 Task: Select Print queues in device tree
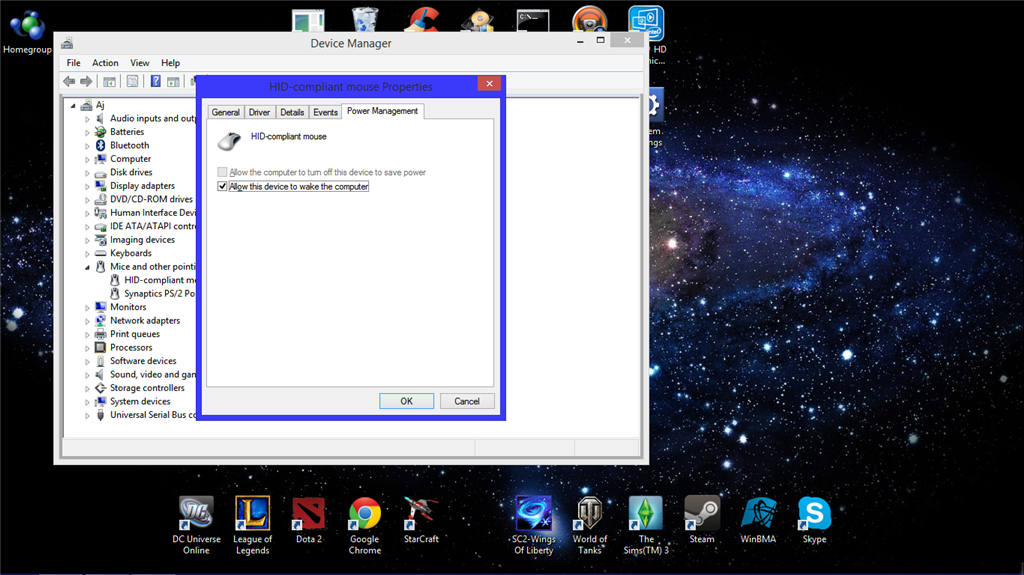point(135,334)
